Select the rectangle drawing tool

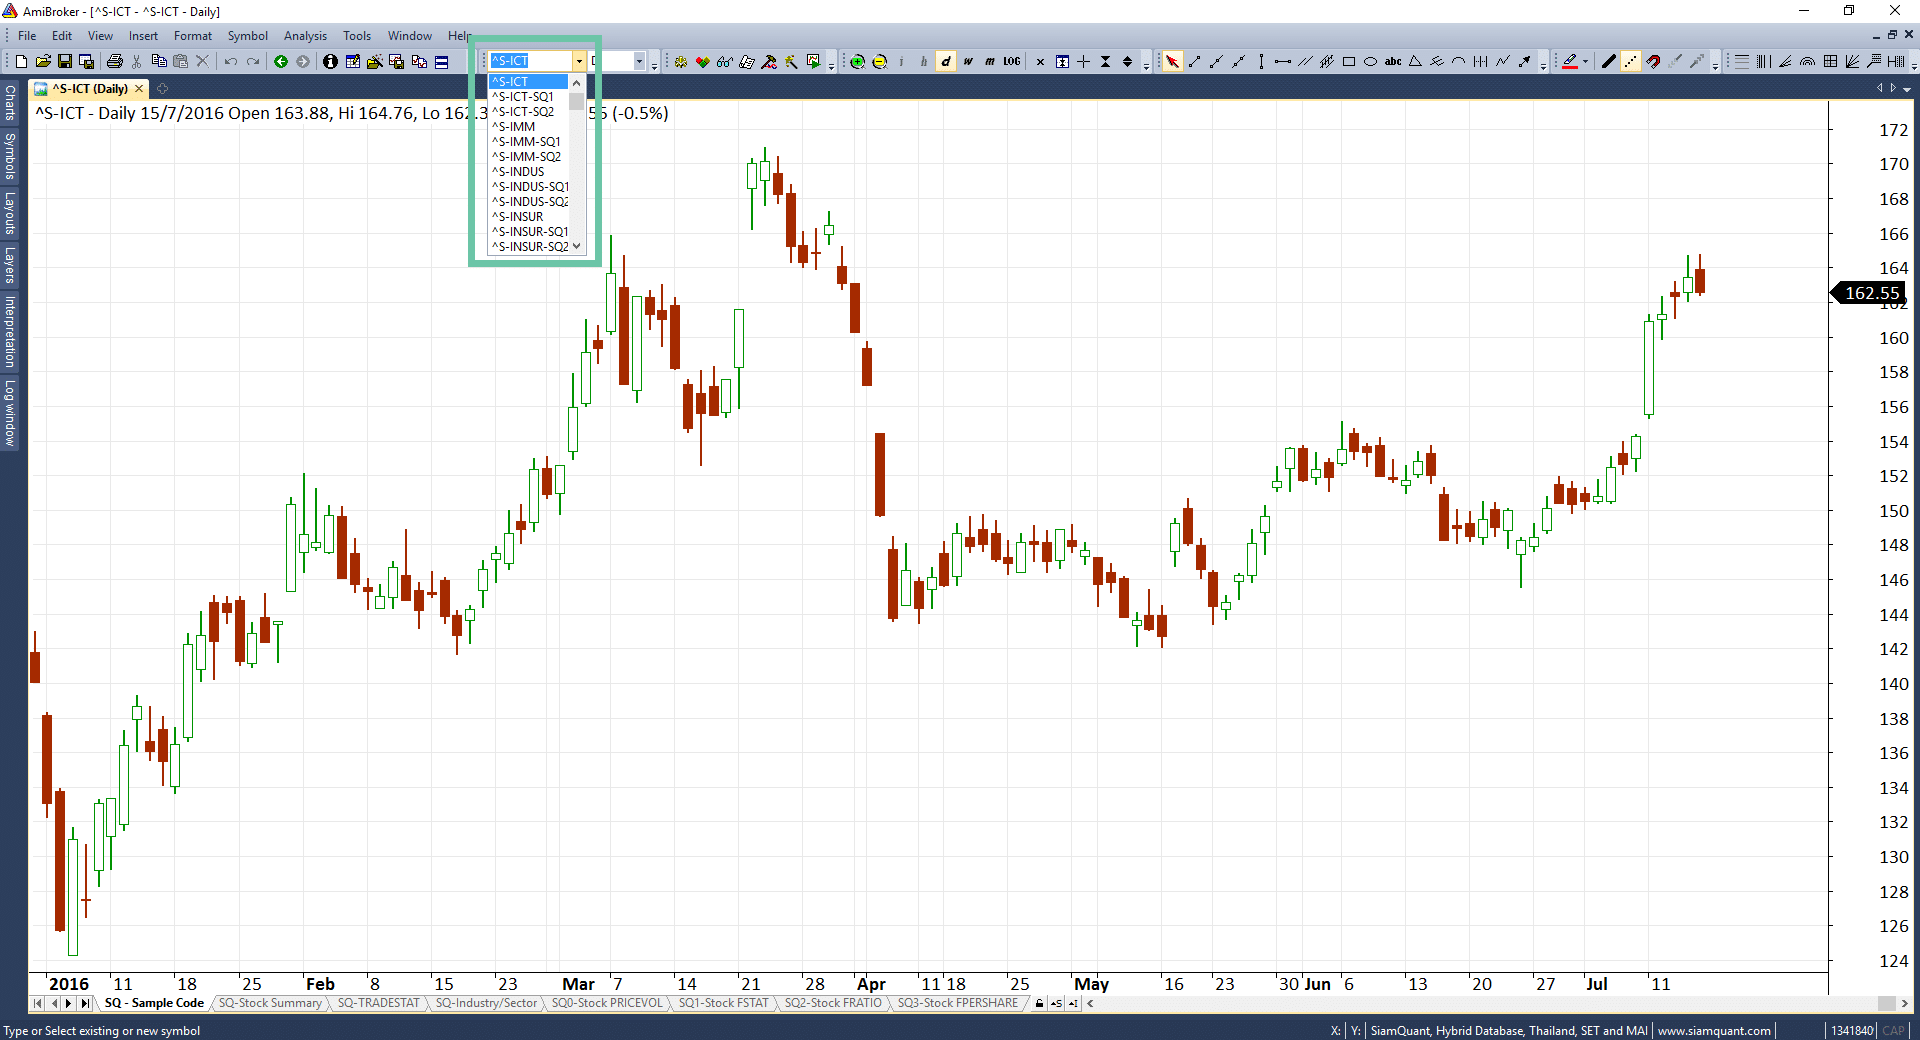1349,62
